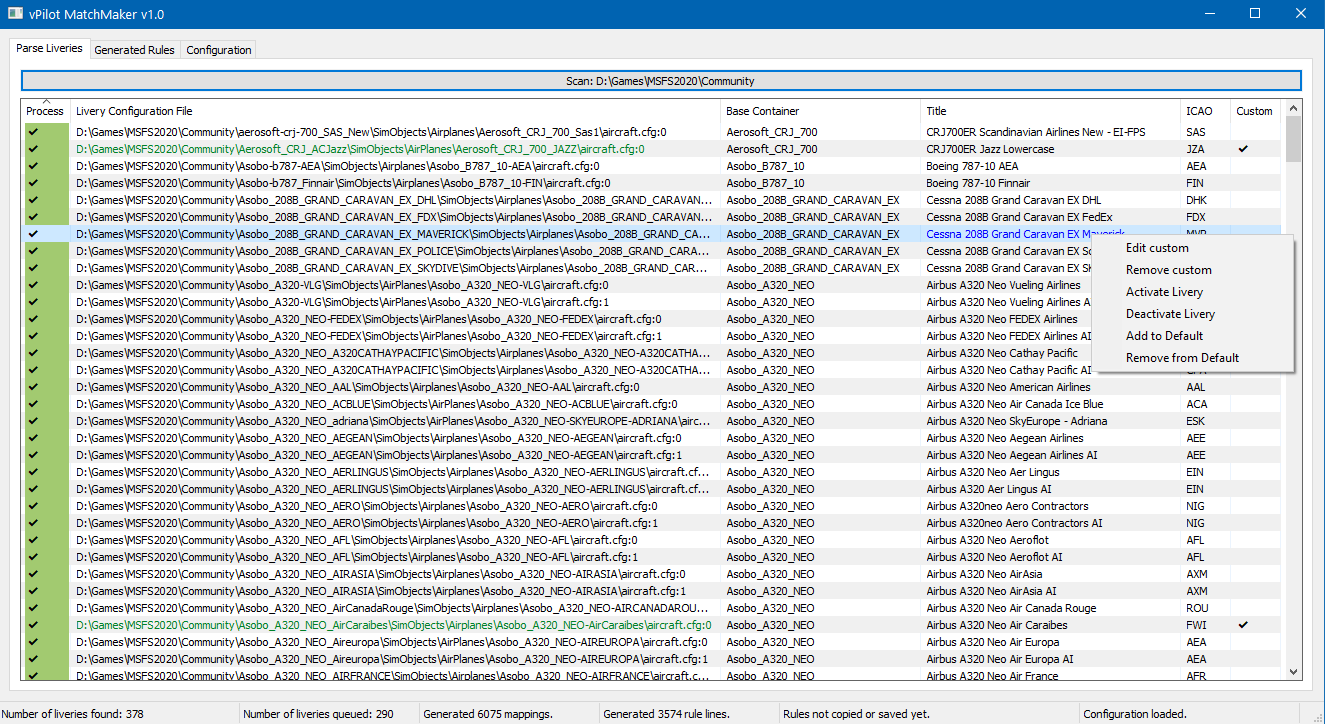The image size is (1325, 724).
Task: Toggle Process check for Boeing 787-10 AEA row
Action: click(34, 166)
